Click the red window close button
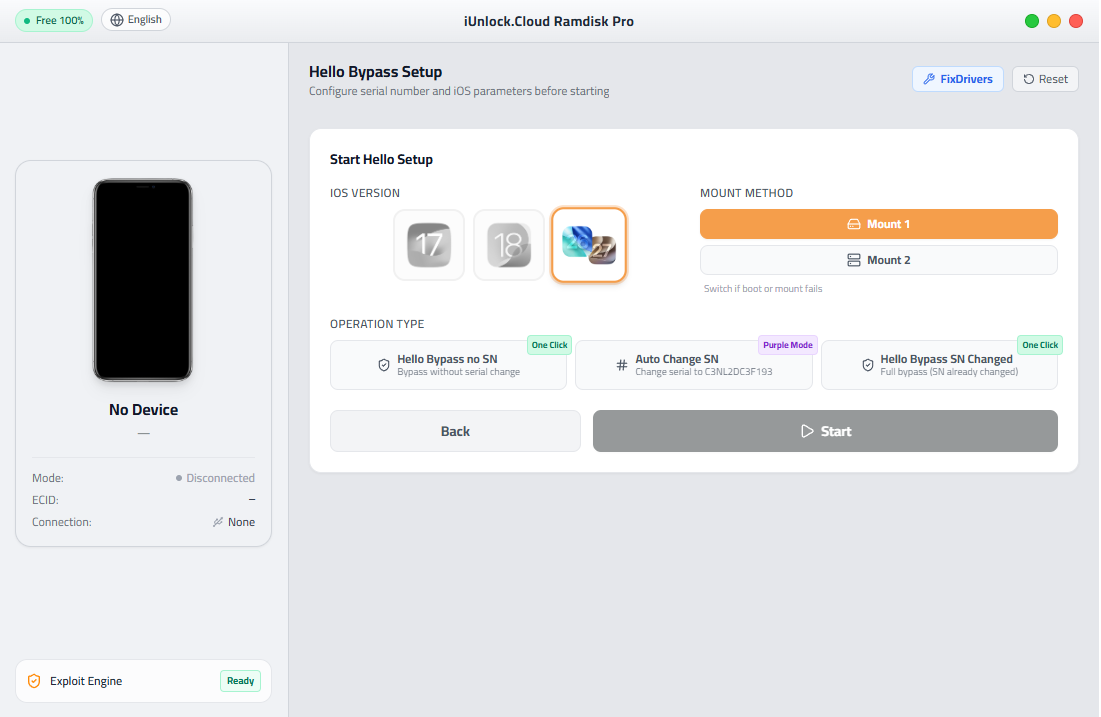 [x=1076, y=21]
